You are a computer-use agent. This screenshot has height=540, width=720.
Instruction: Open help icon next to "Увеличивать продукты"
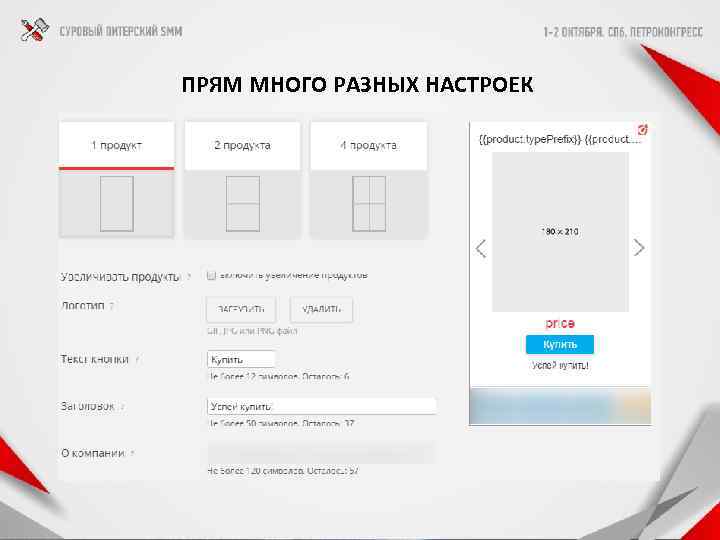189,277
